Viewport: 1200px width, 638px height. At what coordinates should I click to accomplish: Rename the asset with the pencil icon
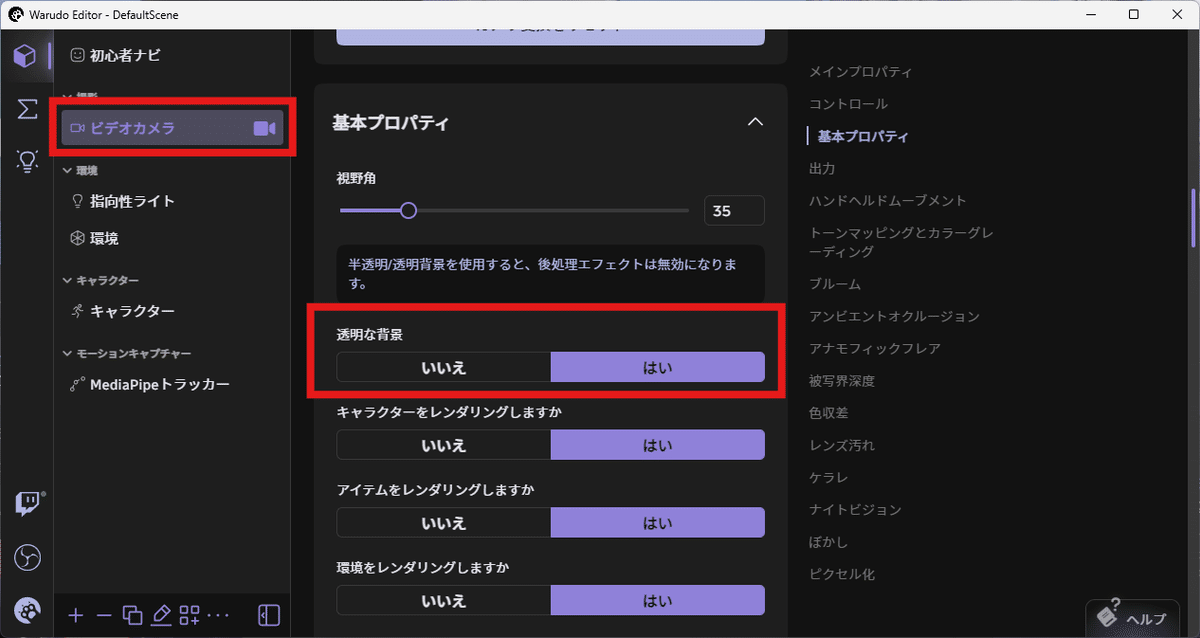(160, 615)
